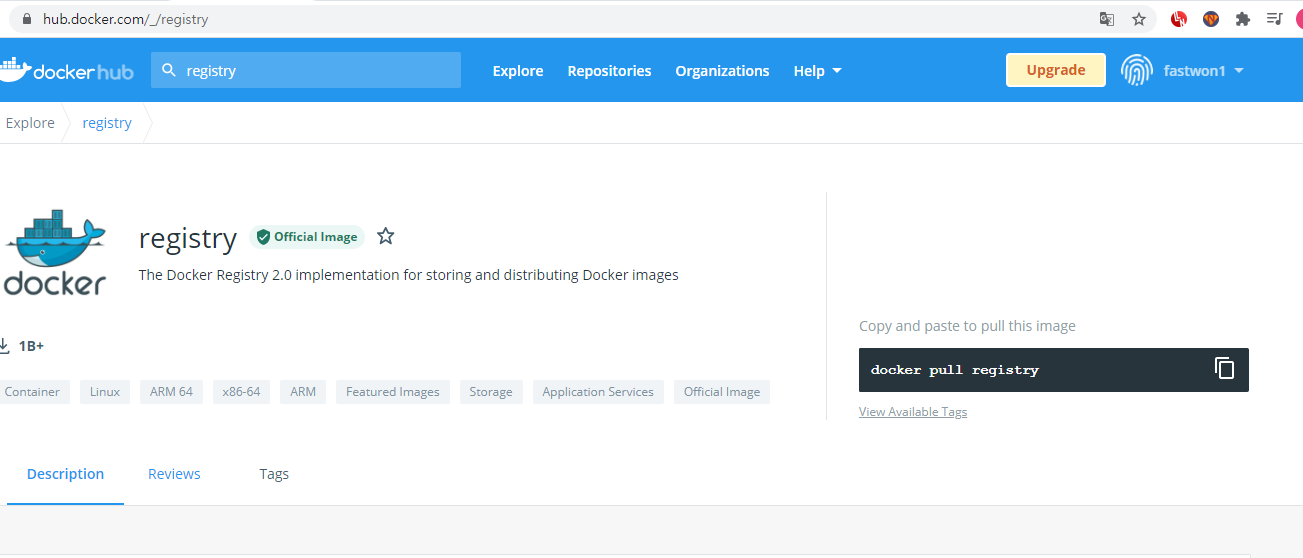Click the Linux tag chip

105,392
